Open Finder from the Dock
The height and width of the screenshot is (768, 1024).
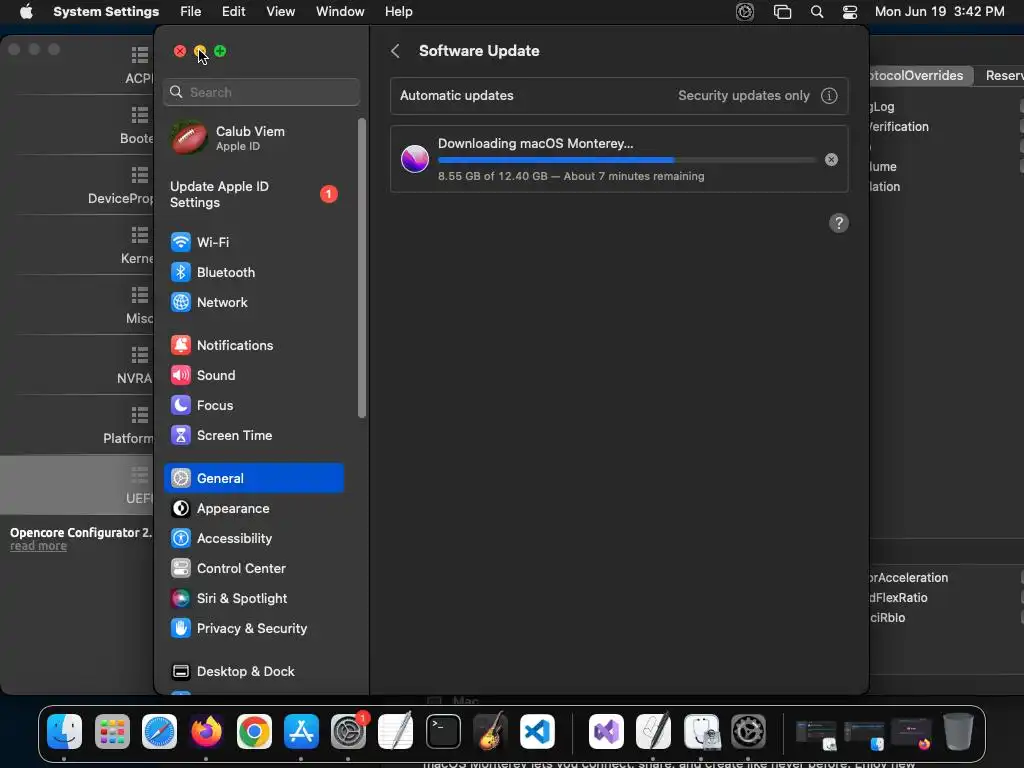(65, 731)
